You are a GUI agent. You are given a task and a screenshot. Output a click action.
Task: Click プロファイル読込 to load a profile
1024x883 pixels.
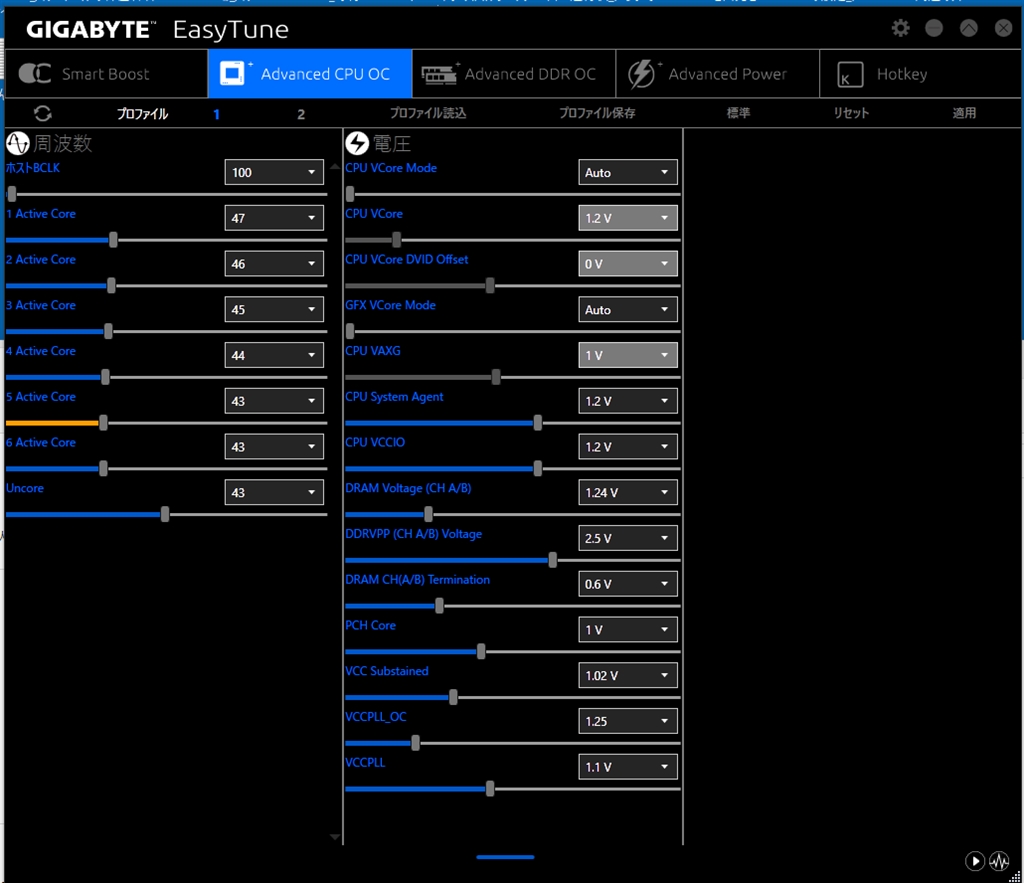[x=428, y=113]
